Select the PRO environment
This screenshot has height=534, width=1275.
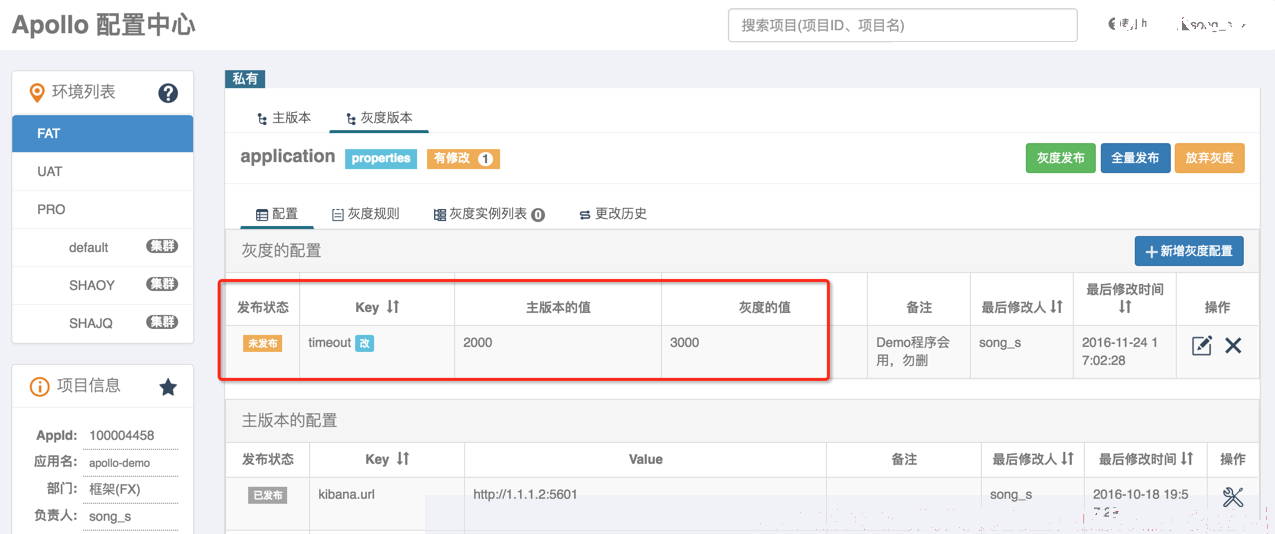102,209
